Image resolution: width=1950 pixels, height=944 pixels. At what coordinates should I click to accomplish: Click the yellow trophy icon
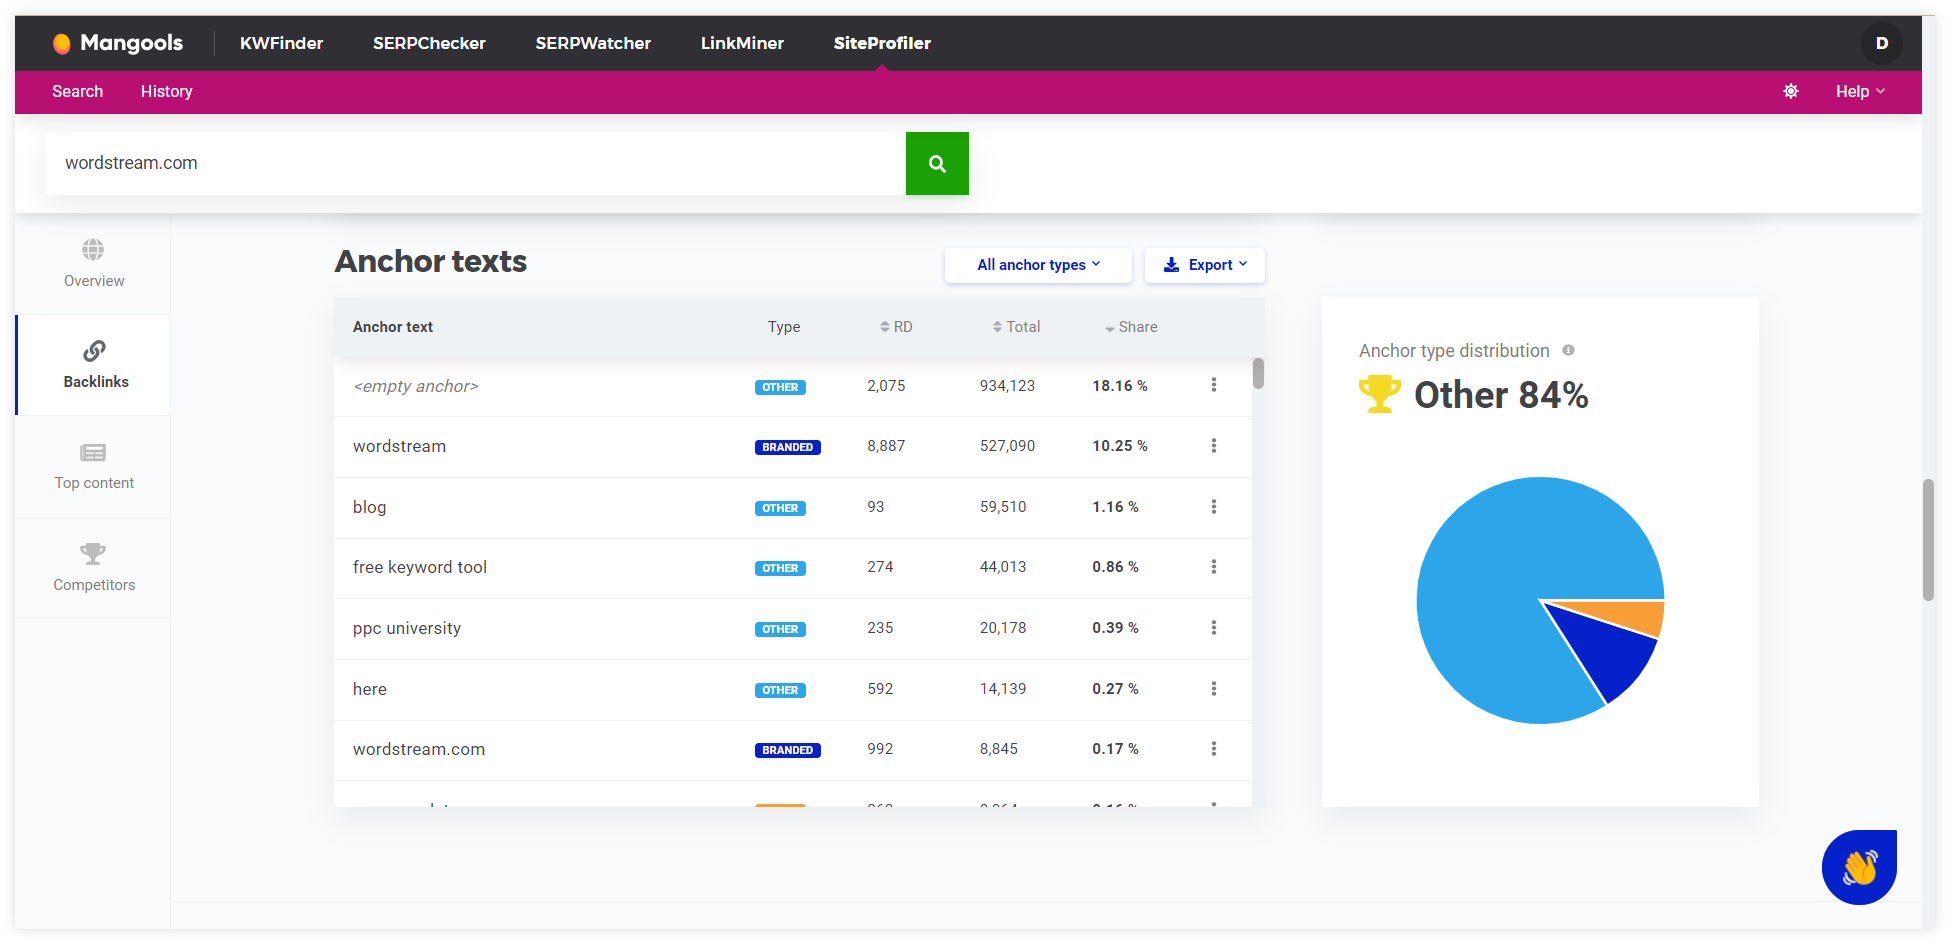click(1380, 394)
